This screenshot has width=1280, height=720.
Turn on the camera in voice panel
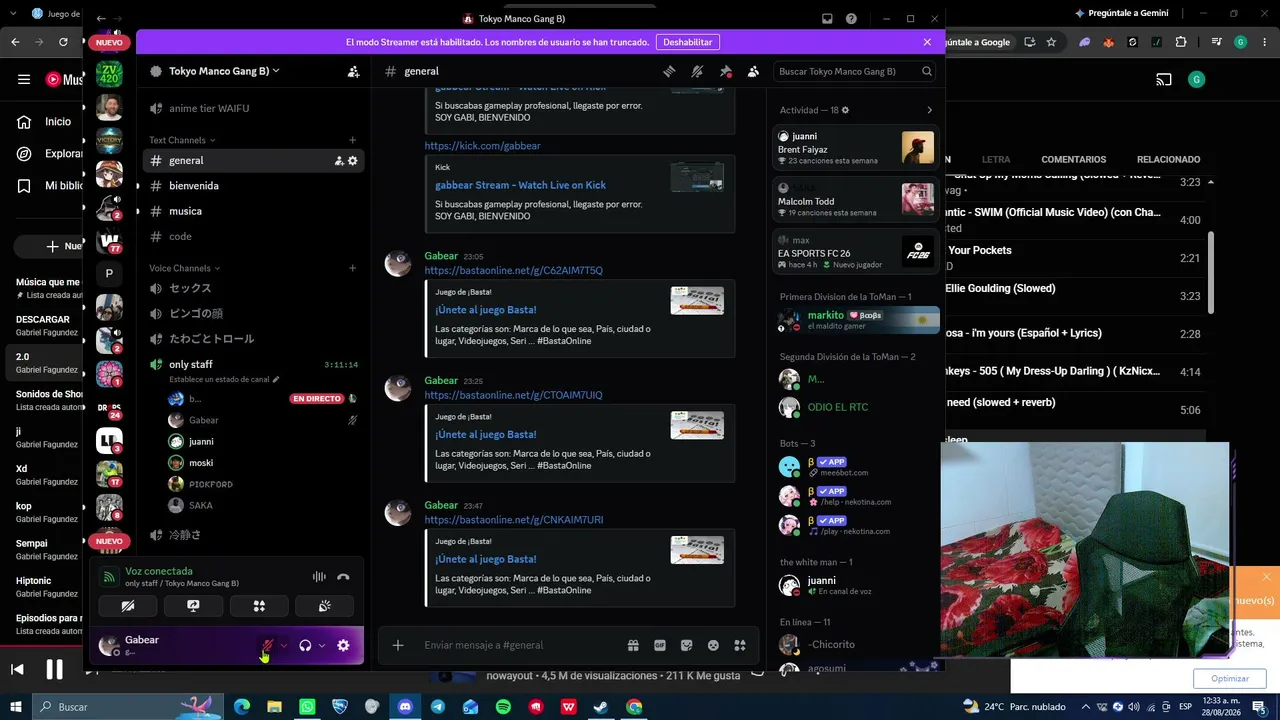click(x=128, y=606)
